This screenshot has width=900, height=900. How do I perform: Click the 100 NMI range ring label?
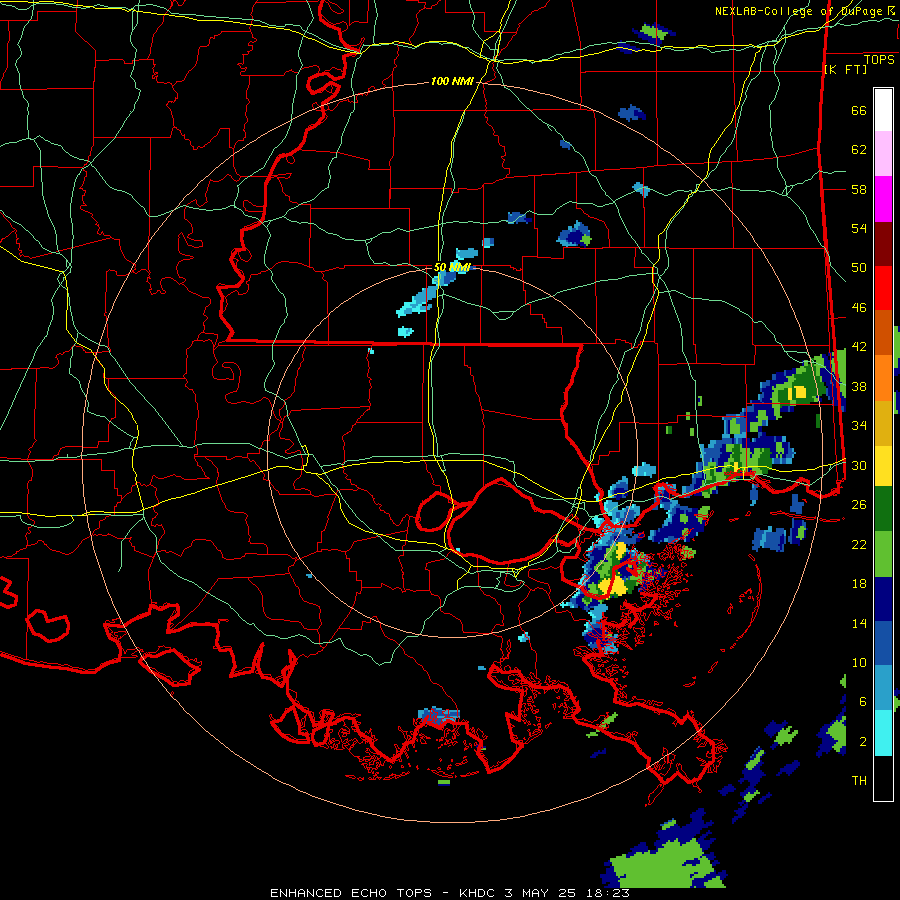tap(452, 81)
